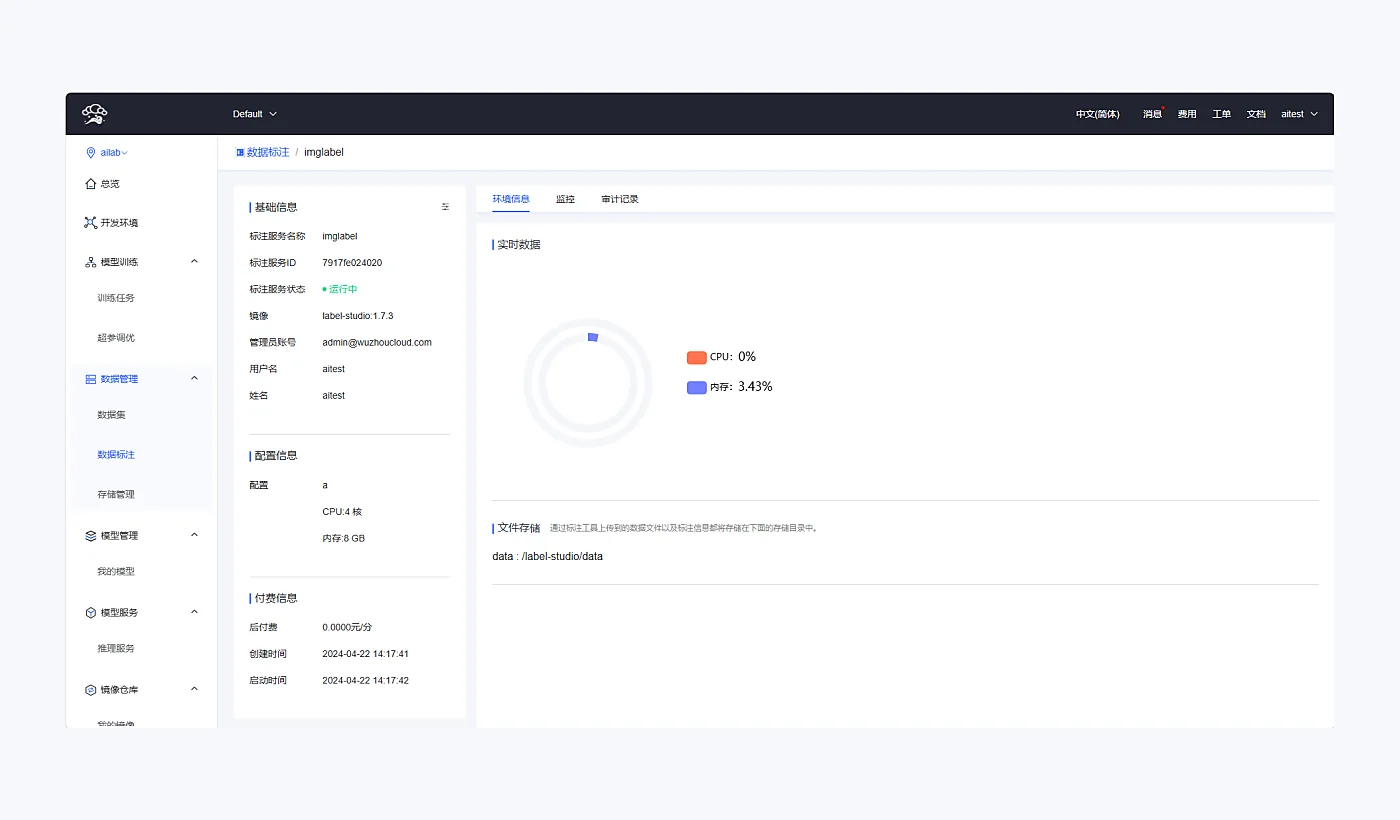The width and height of the screenshot is (1400, 820).
Task: Click the blue 内存 legend swatch
Action: [697, 387]
